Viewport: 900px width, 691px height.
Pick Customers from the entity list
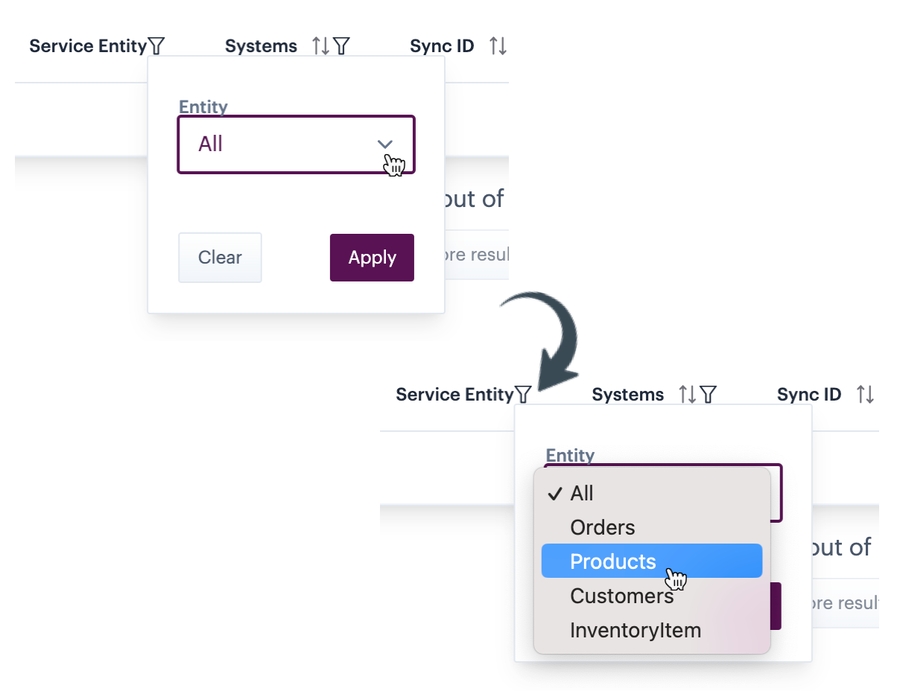coord(621,596)
